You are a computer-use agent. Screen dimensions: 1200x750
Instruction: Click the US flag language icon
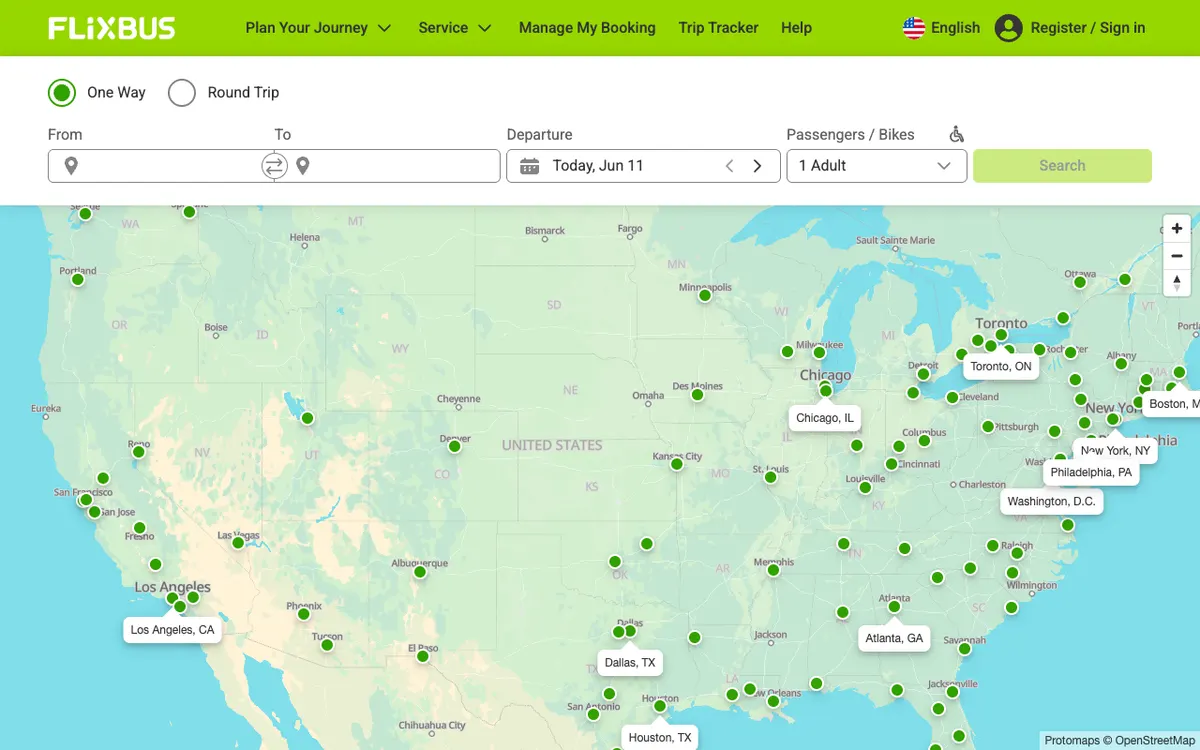click(x=914, y=28)
